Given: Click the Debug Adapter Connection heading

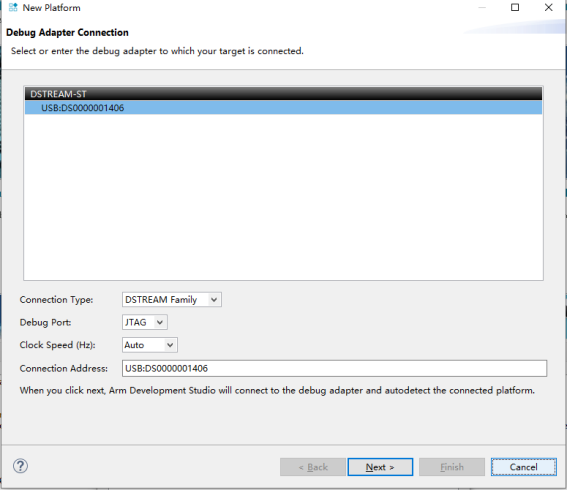Looking at the screenshot, I should [67, 33].
